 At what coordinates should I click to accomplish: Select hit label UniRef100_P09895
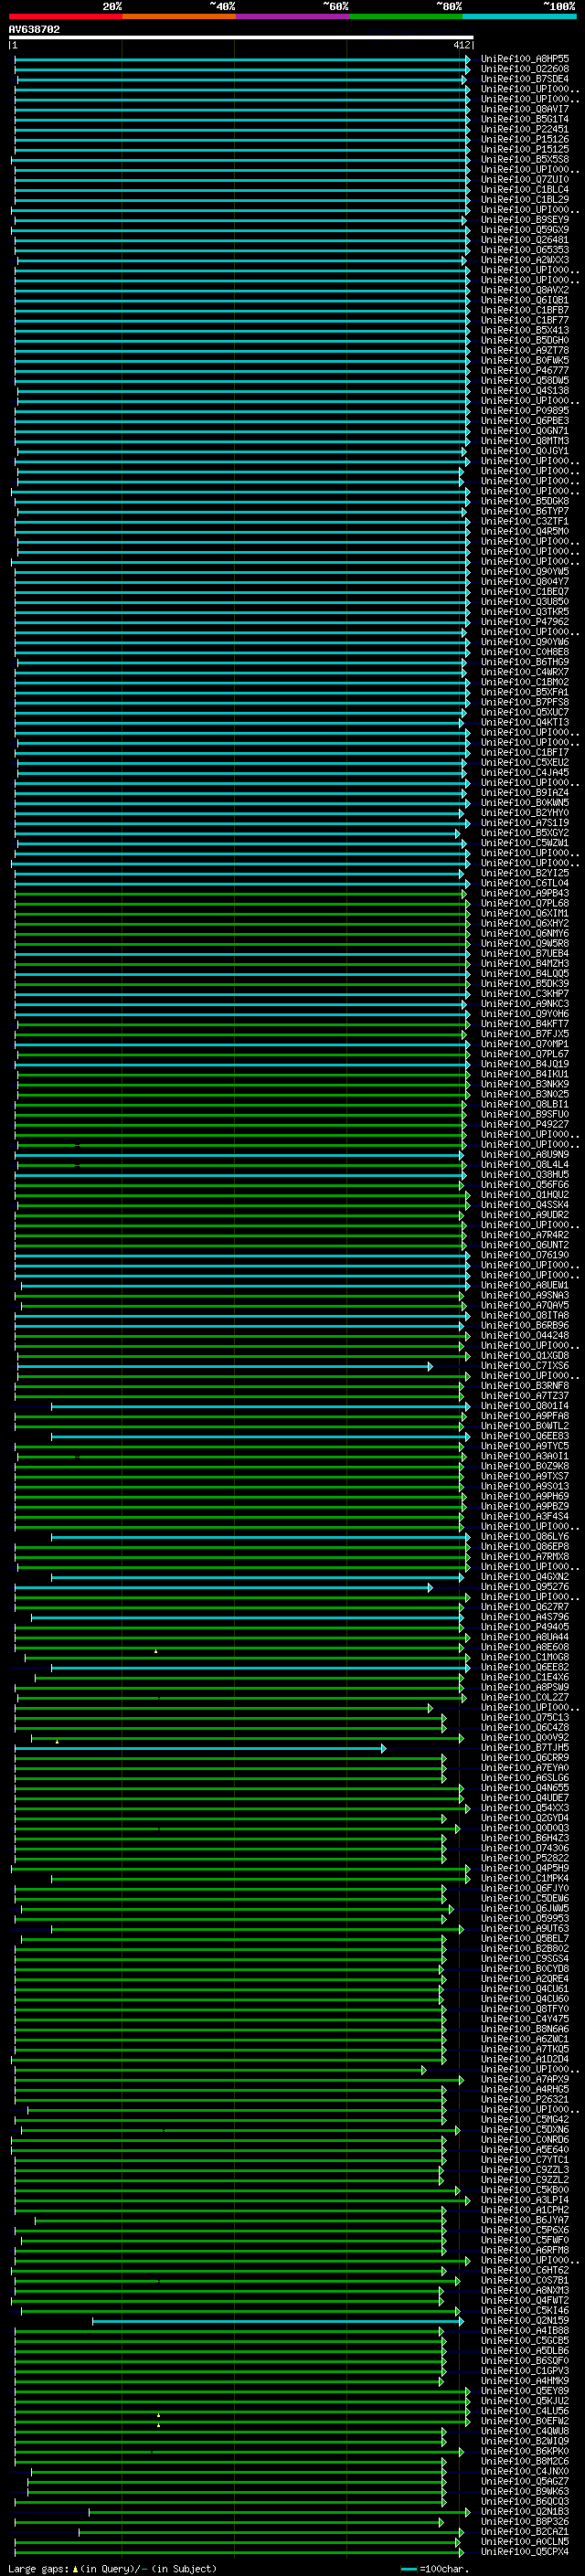525,411
